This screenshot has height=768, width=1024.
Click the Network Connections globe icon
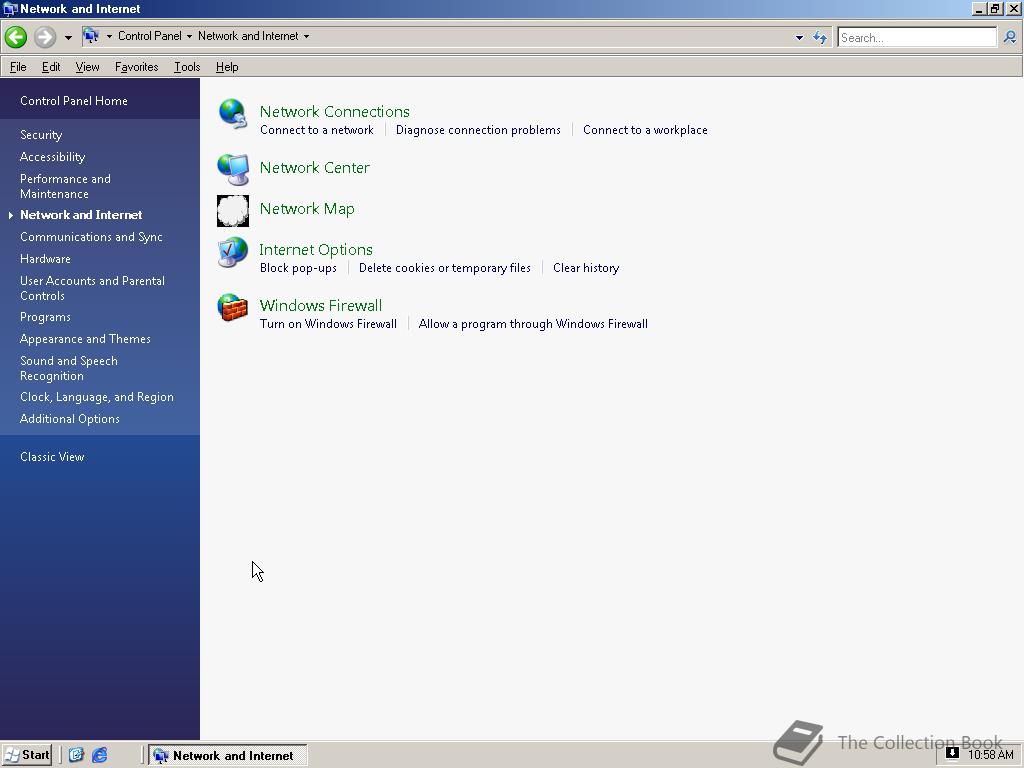232,114
